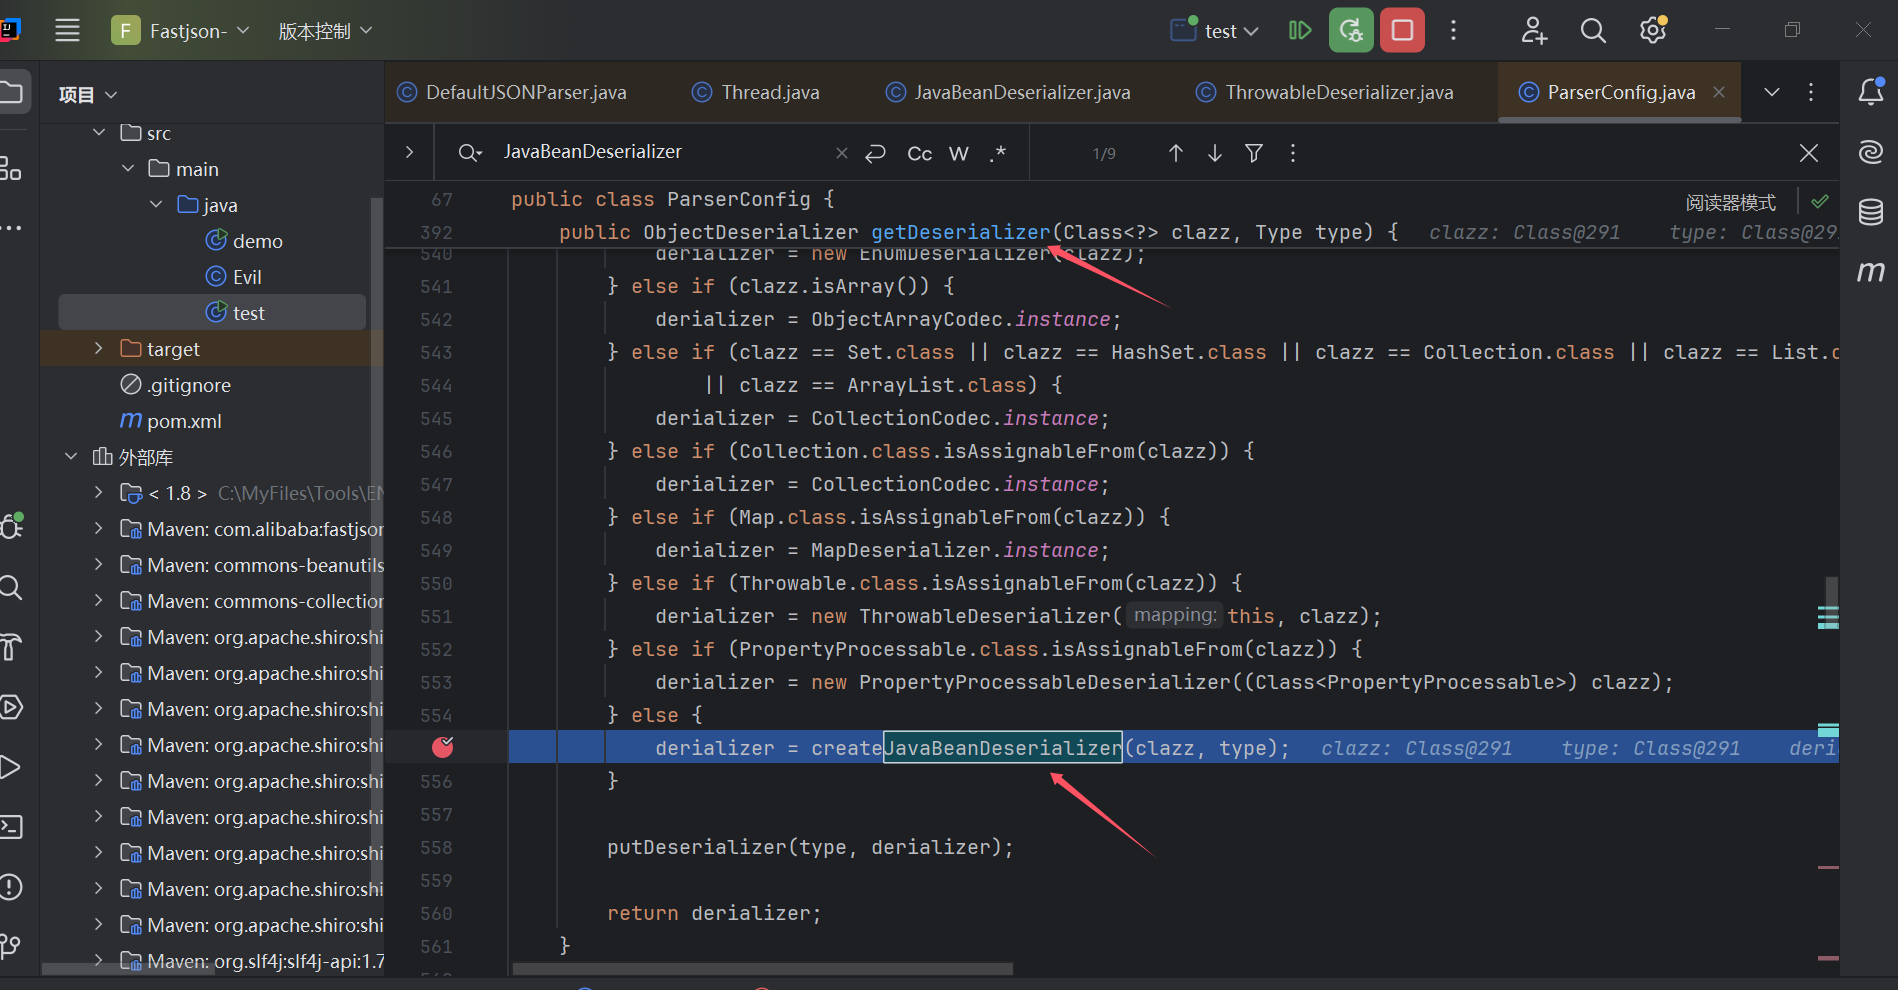Switch to DefaultJSONParser.java tab
The width and height of the screenshot is (1898, 990).
coord(512,92)
